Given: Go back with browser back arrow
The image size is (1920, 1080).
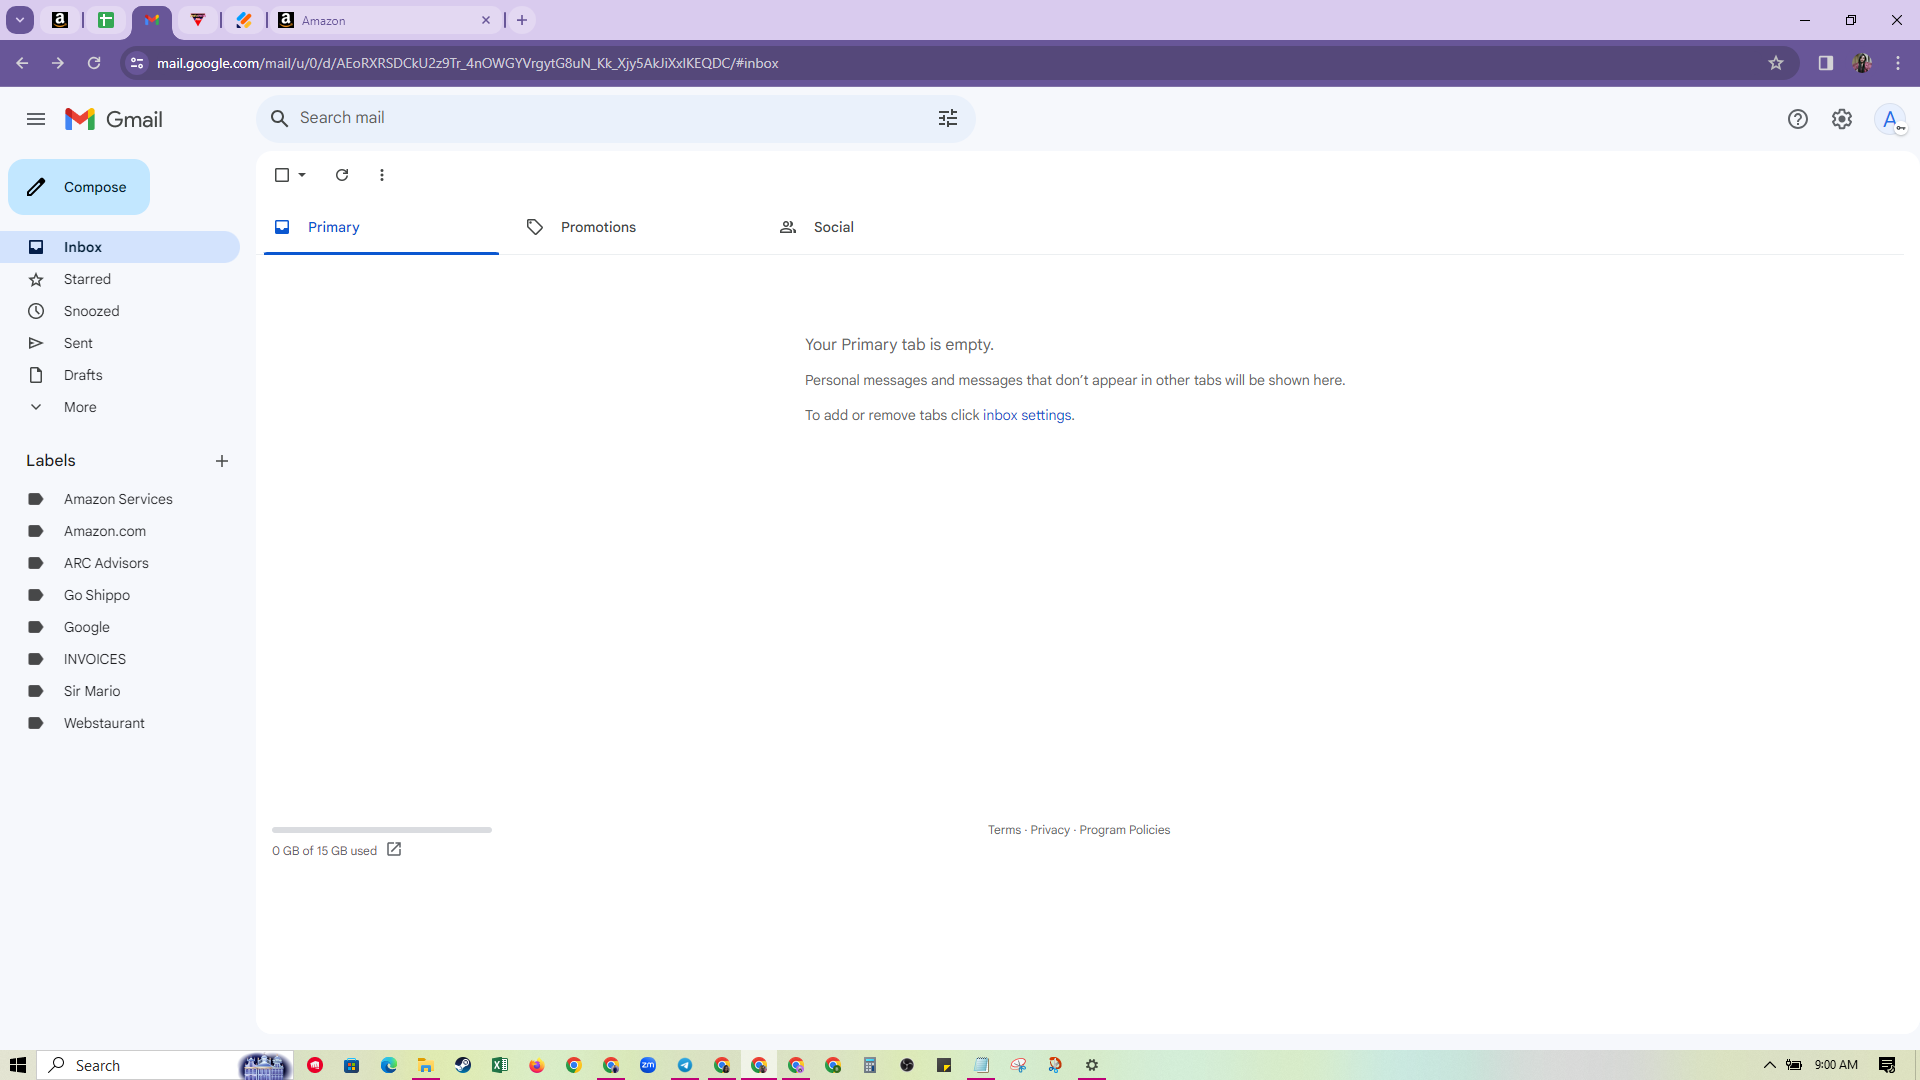Looking at the screenshot, I should 22,63.
